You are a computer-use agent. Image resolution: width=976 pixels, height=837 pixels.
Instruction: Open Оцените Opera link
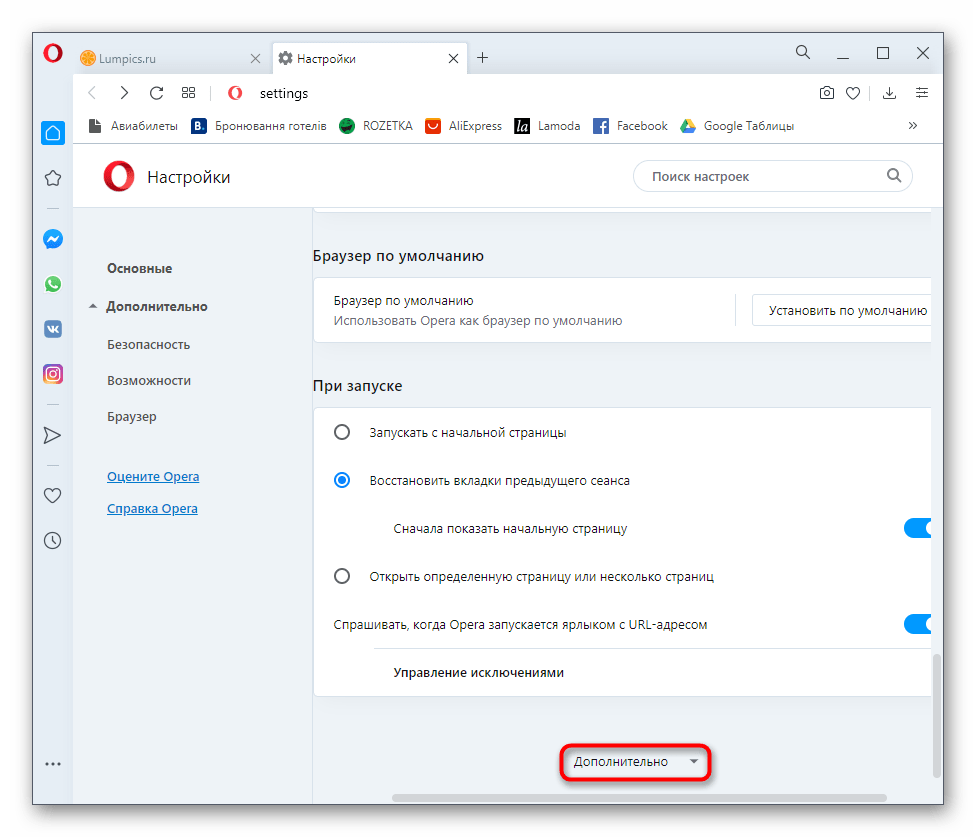tap(153, 476)
